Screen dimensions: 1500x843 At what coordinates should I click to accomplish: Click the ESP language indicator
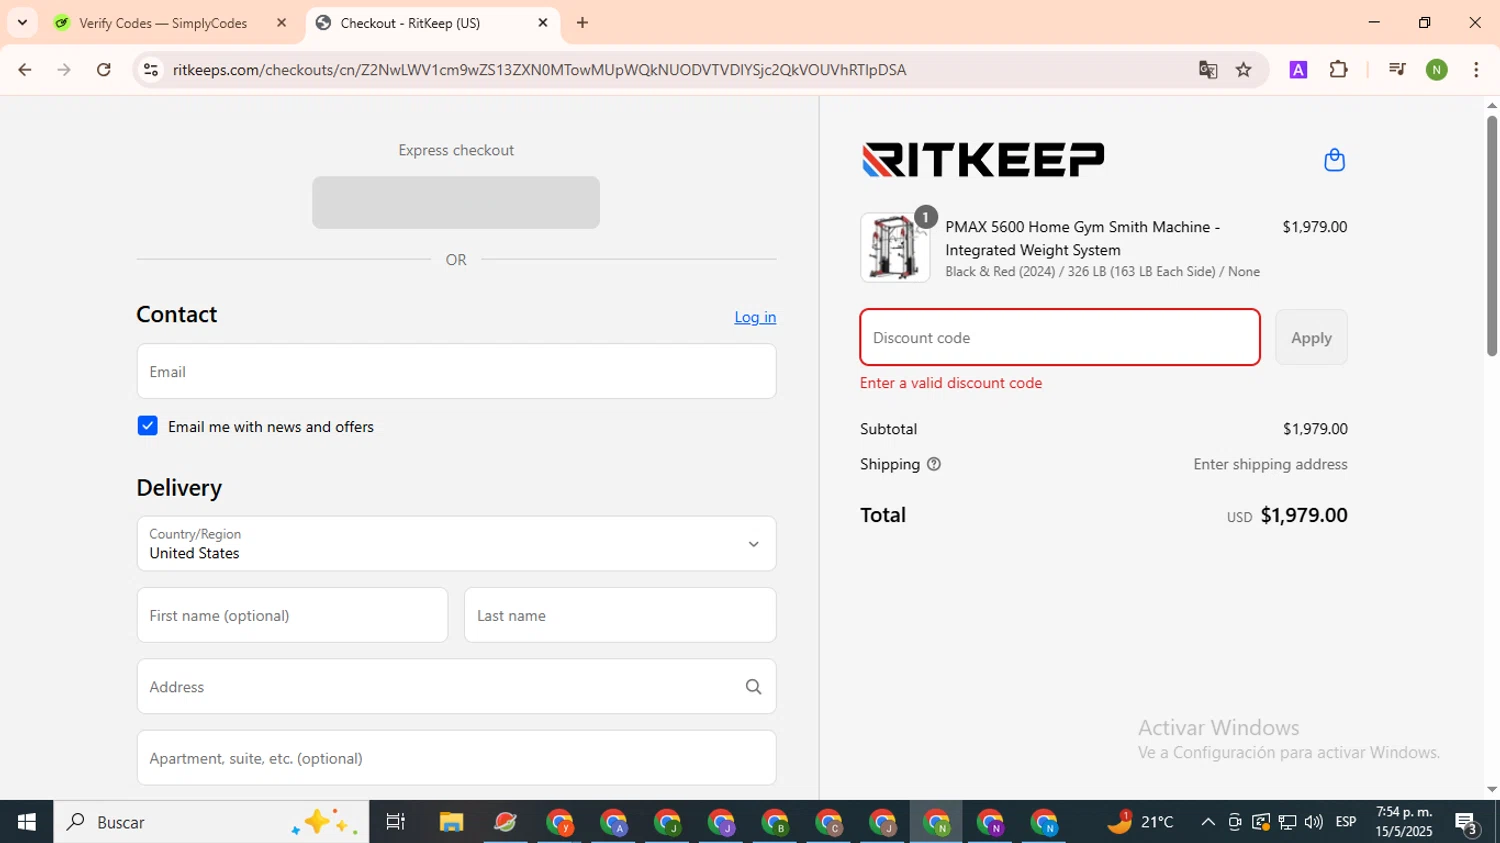[1346, 822]
